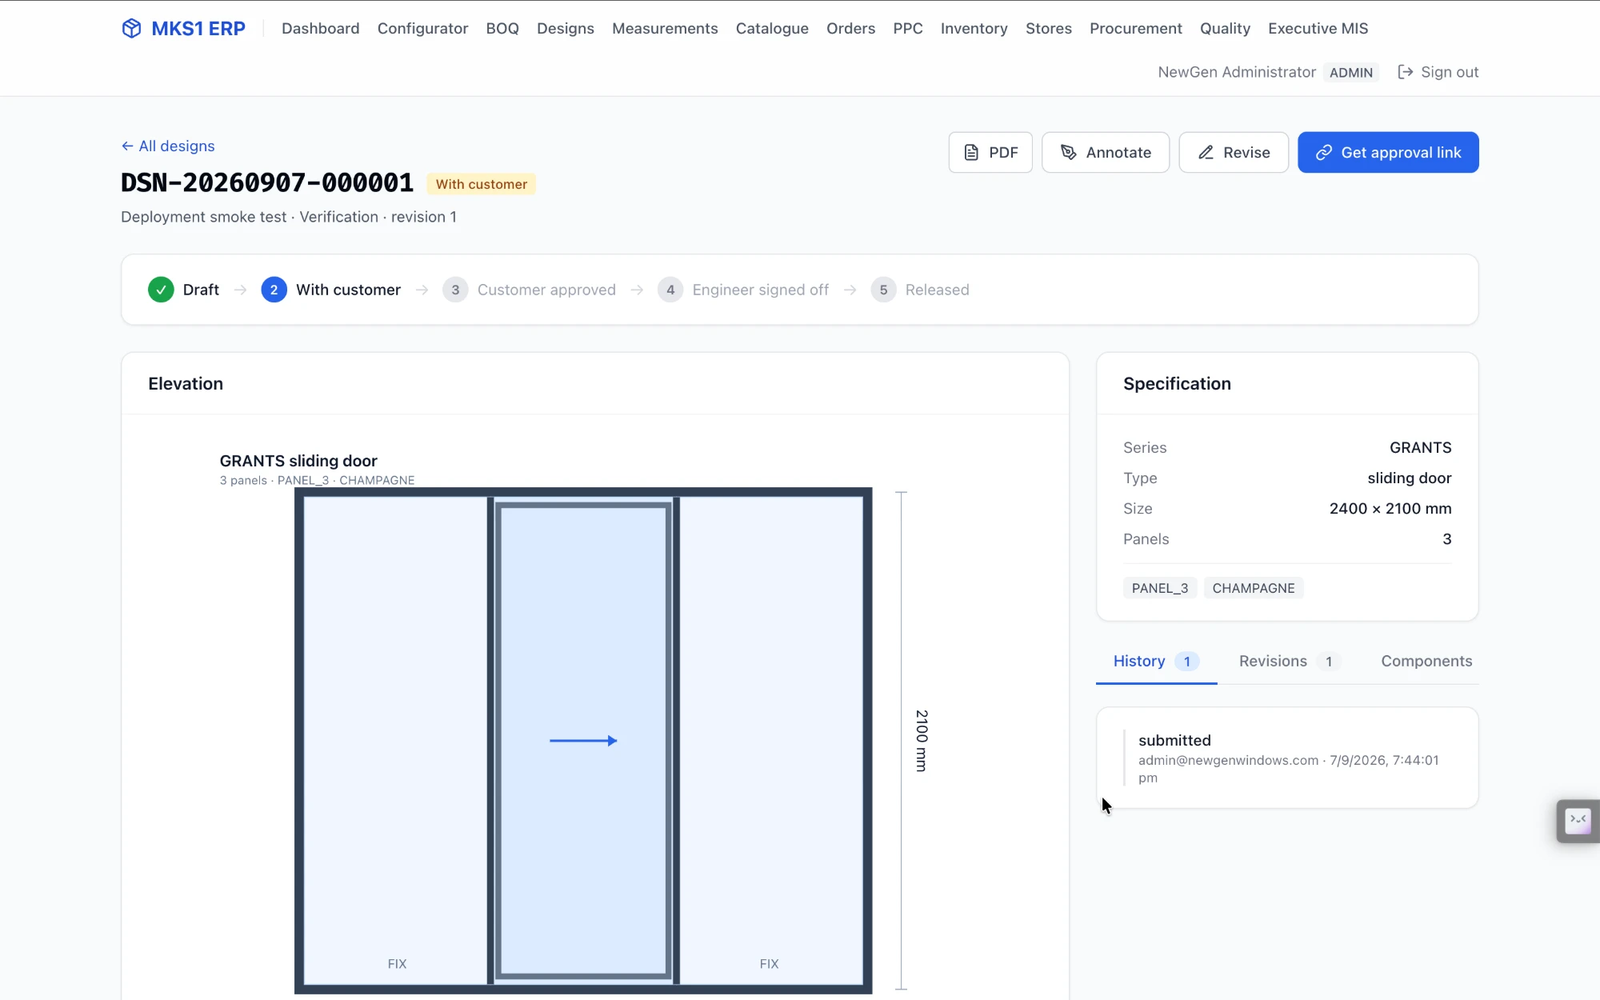Click the Released step label
This screenshot has height=1000, width=1600.
click(x=937, y=290)
